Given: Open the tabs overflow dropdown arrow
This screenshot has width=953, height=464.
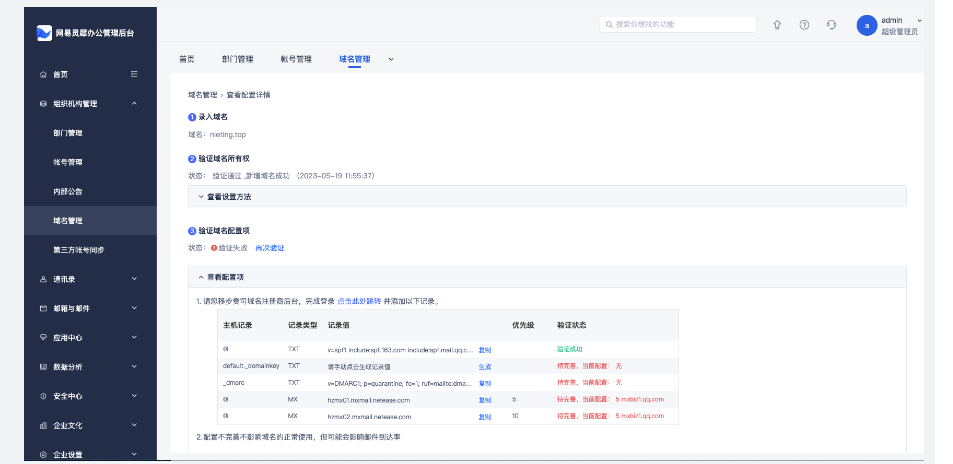Looking at the screenshot, I should click(391, 60).
